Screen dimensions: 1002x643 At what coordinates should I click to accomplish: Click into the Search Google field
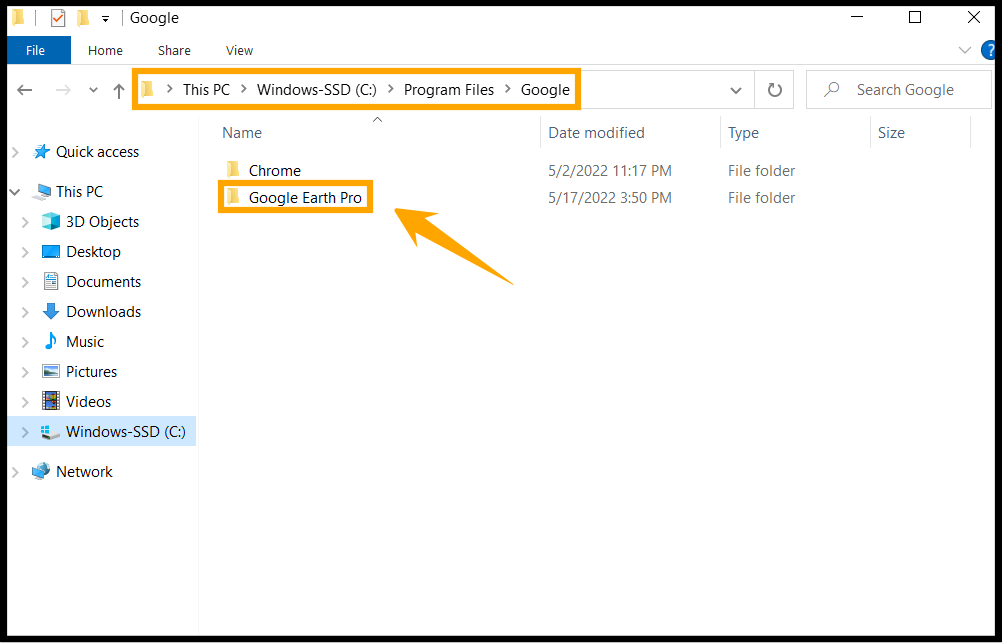[898, 90]
